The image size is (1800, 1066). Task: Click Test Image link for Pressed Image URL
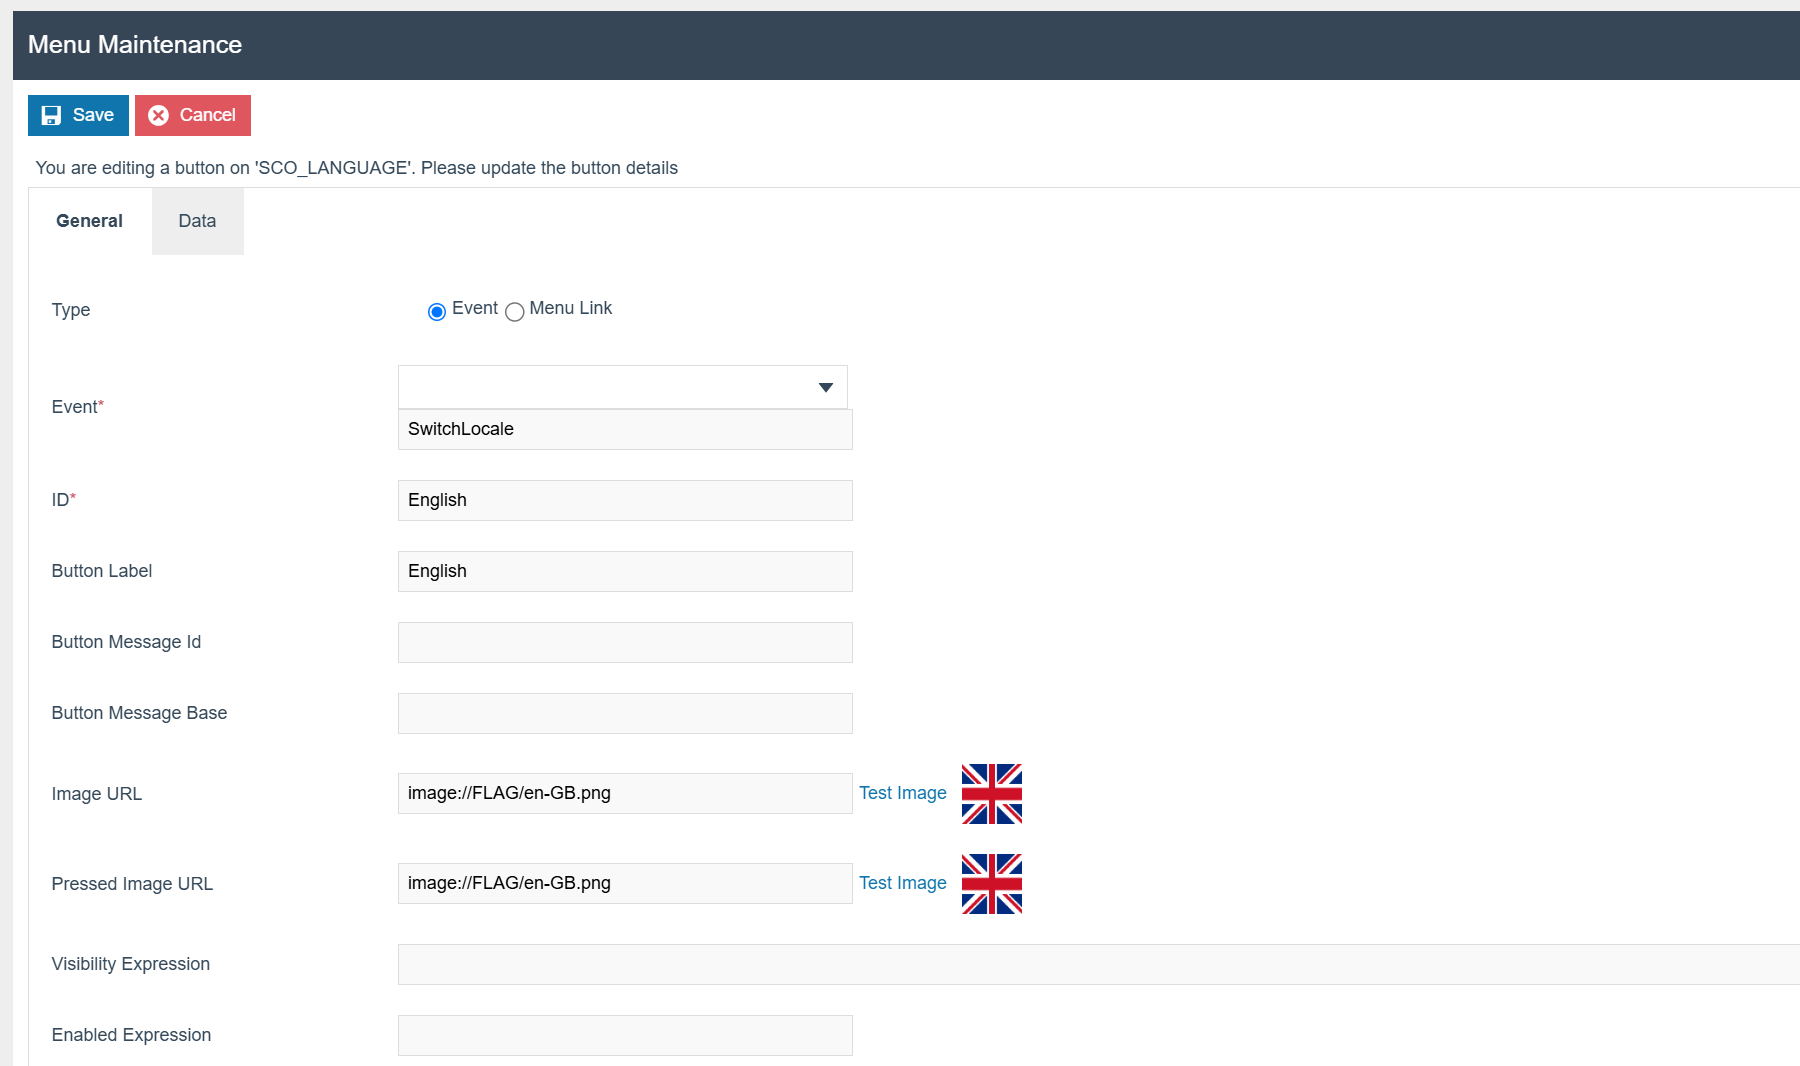[x=902, y=883]
